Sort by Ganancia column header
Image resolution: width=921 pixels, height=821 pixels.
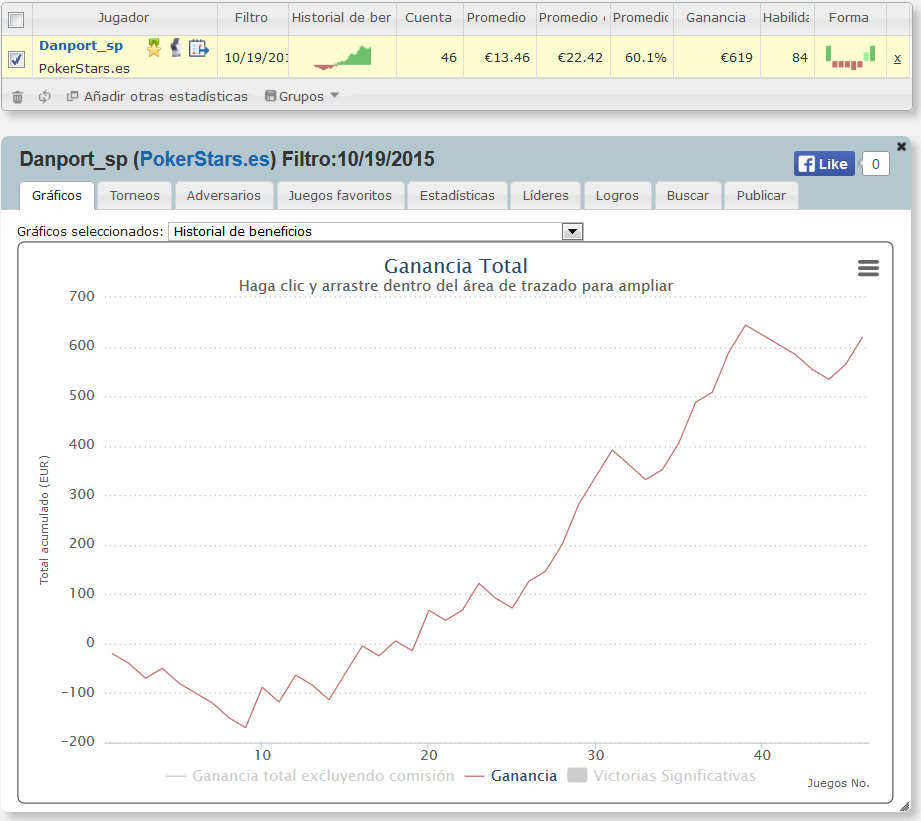click(716, 18)
